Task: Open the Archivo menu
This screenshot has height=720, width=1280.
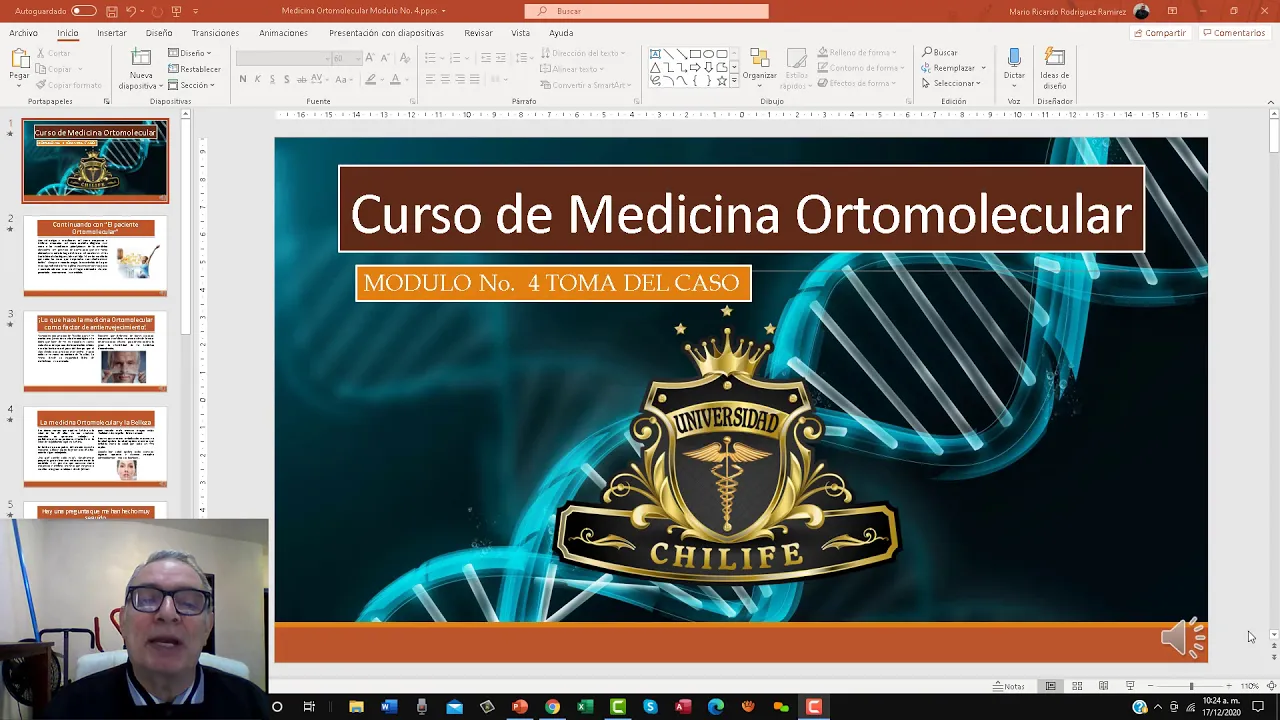Action: coord(23,33)
